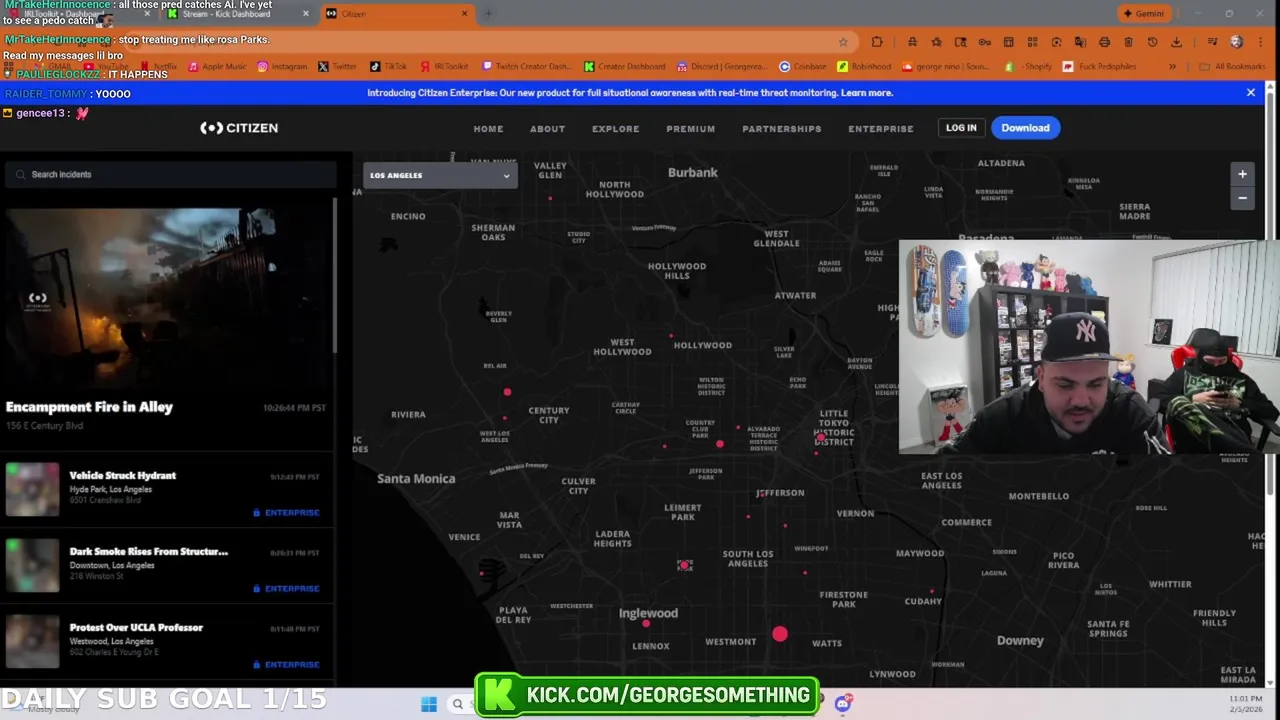Image resolution: width=1280 pixels, height=720 pixels.
Task: Open the PARTNERSHIPS page
Action: tap(781, 129)
